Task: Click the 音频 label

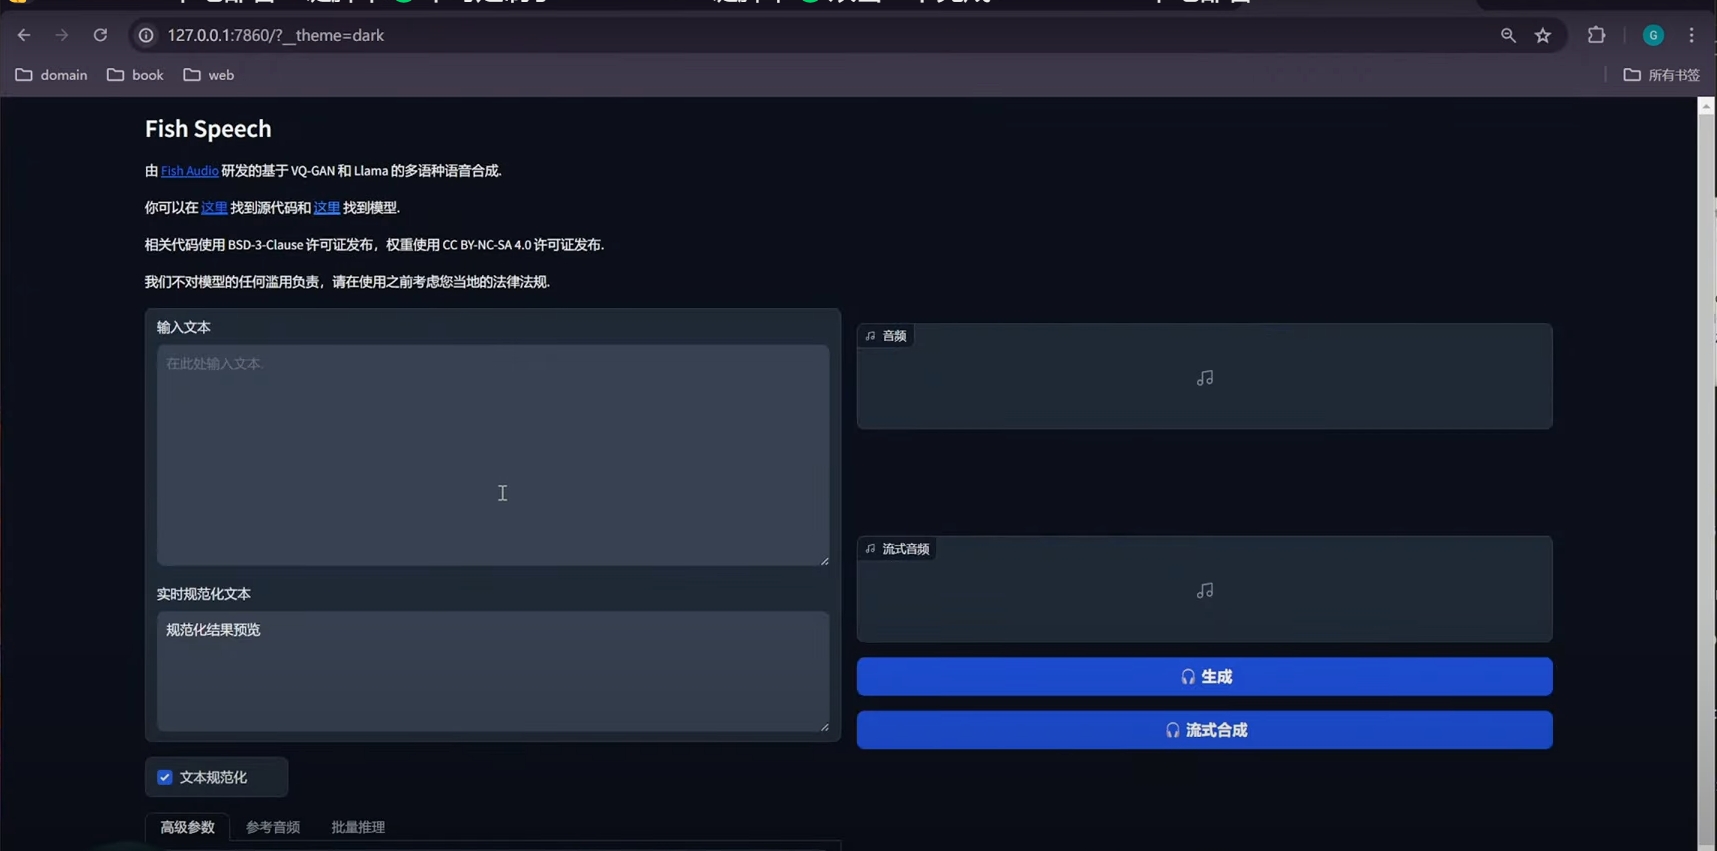Action: (x=886, y=336)
